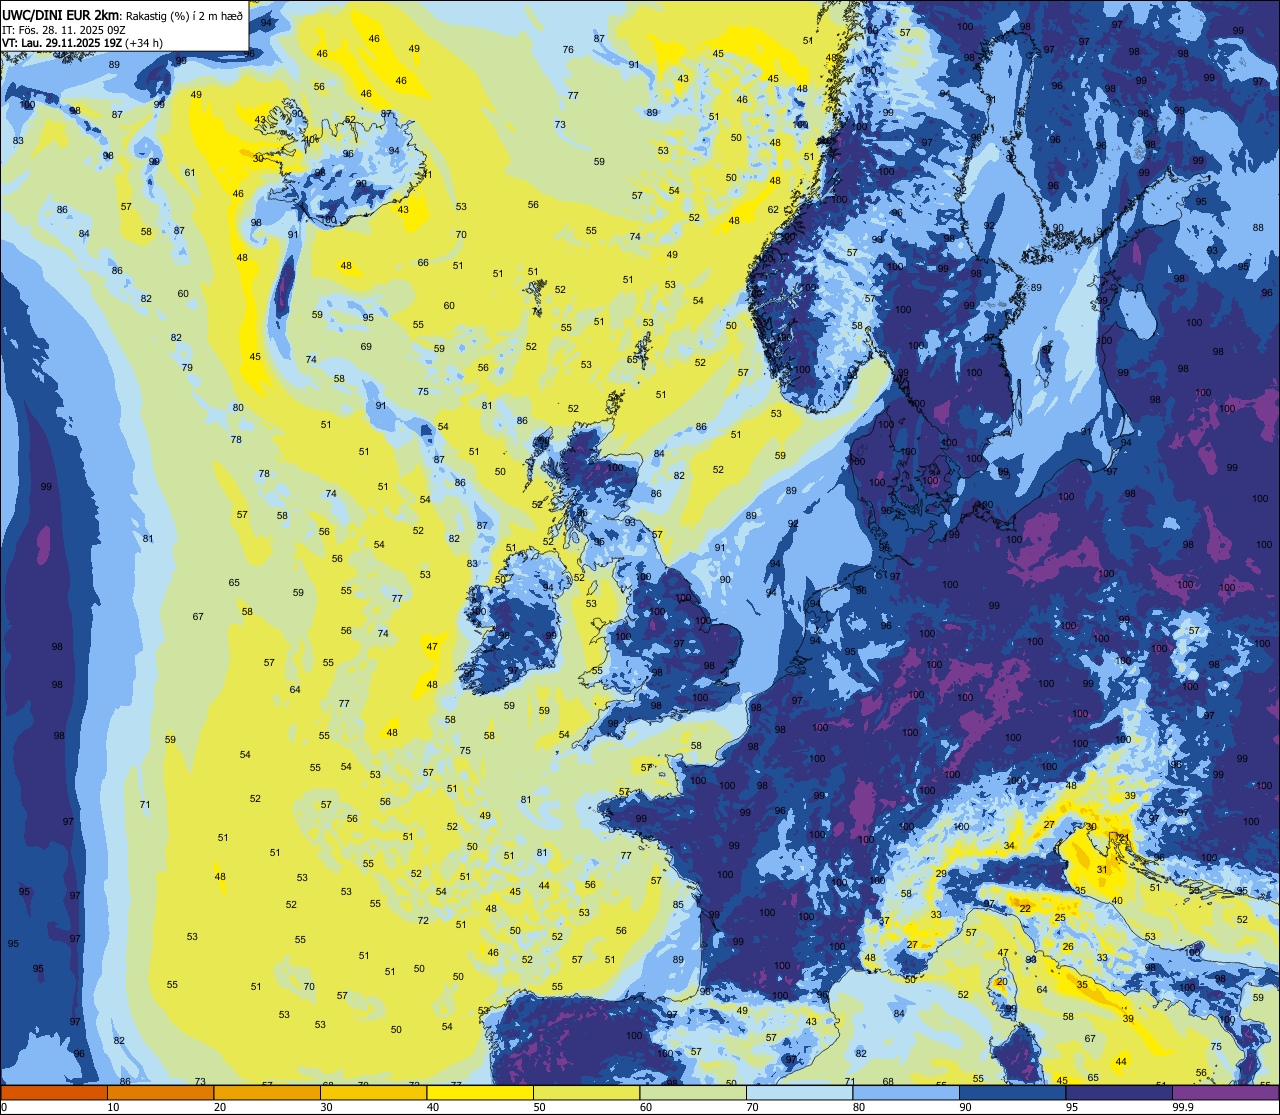This screenshot has width=1280, height=1115.
Task: Click the map value "61" west of Iceland
Action: point(190,173)
